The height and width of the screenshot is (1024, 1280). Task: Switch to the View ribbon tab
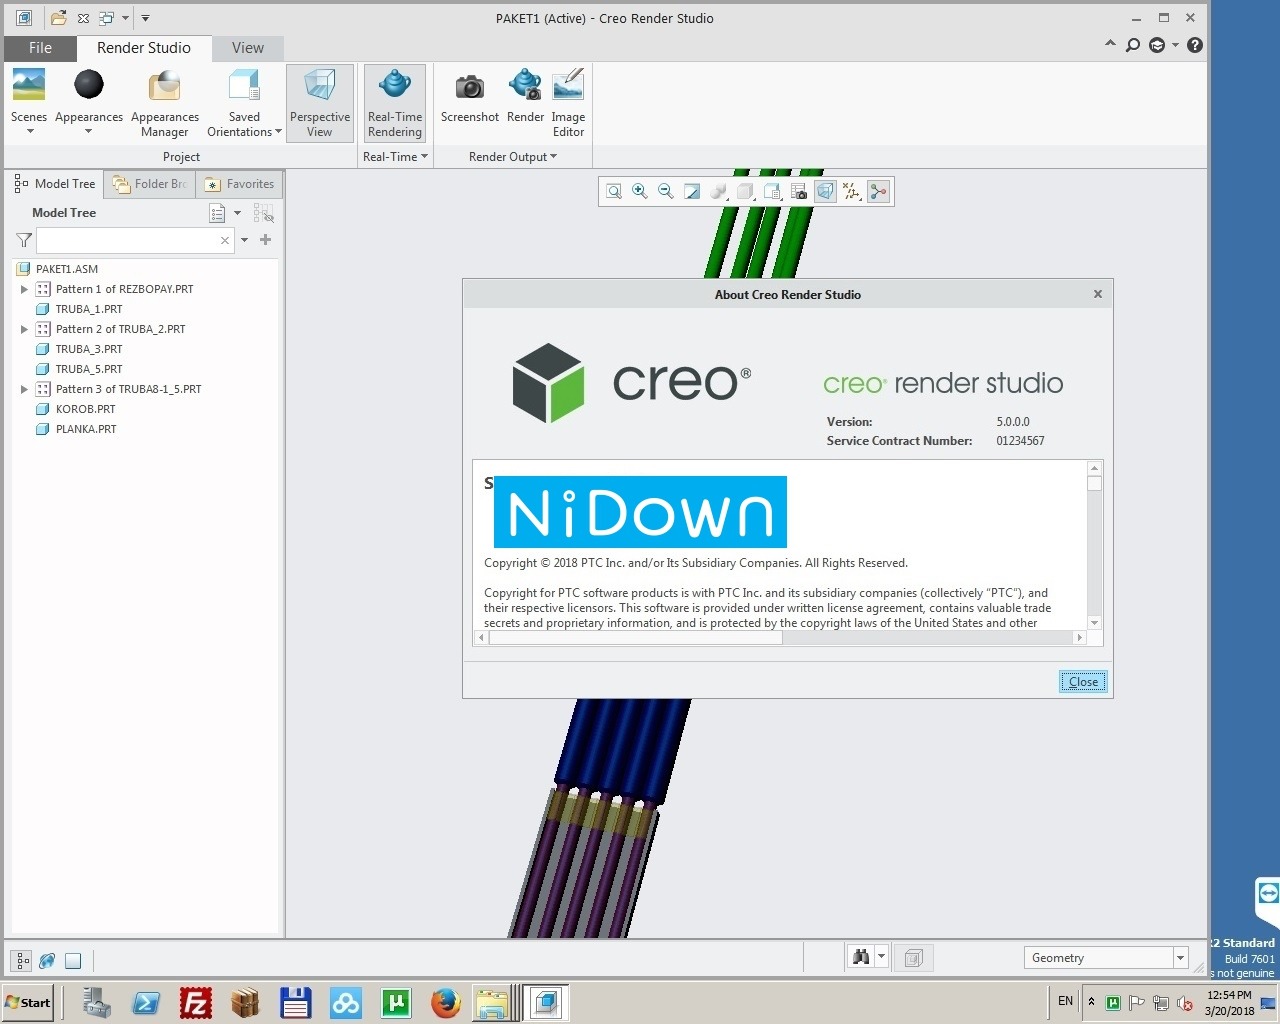click(x=248, y=48)
